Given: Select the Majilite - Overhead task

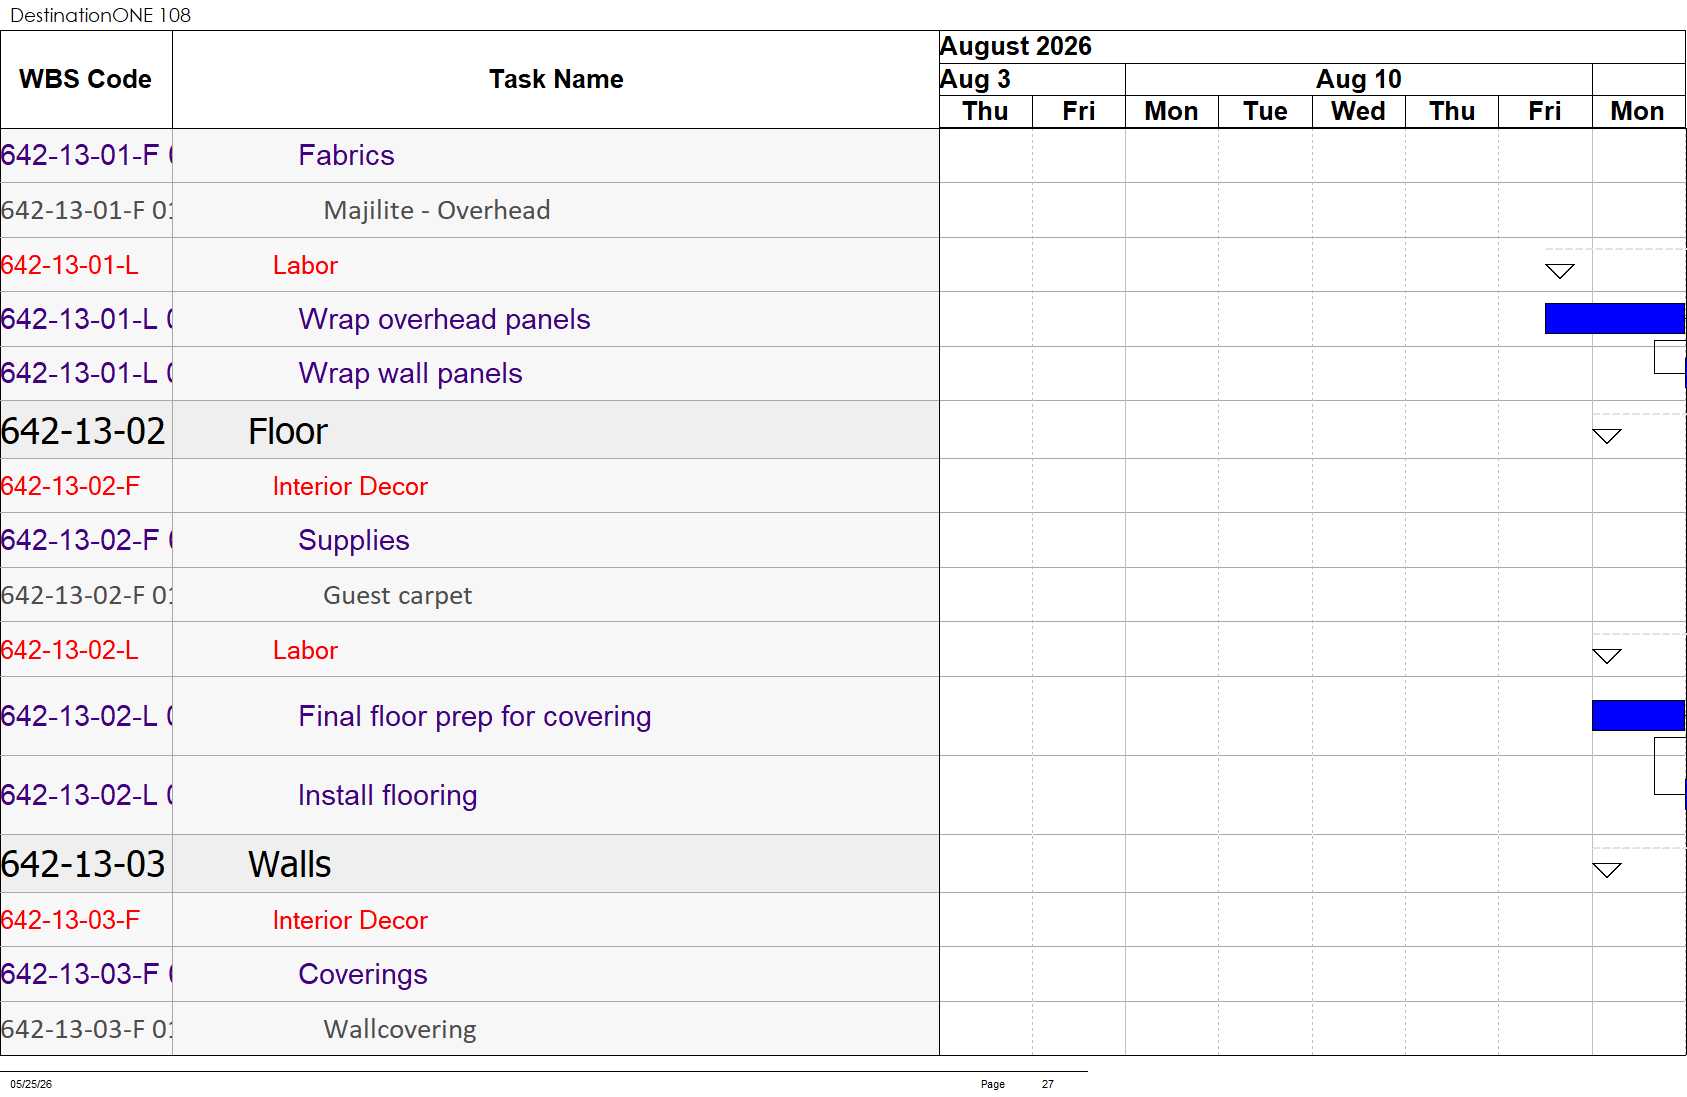Looking at the screenshot, I should (437, 210).
